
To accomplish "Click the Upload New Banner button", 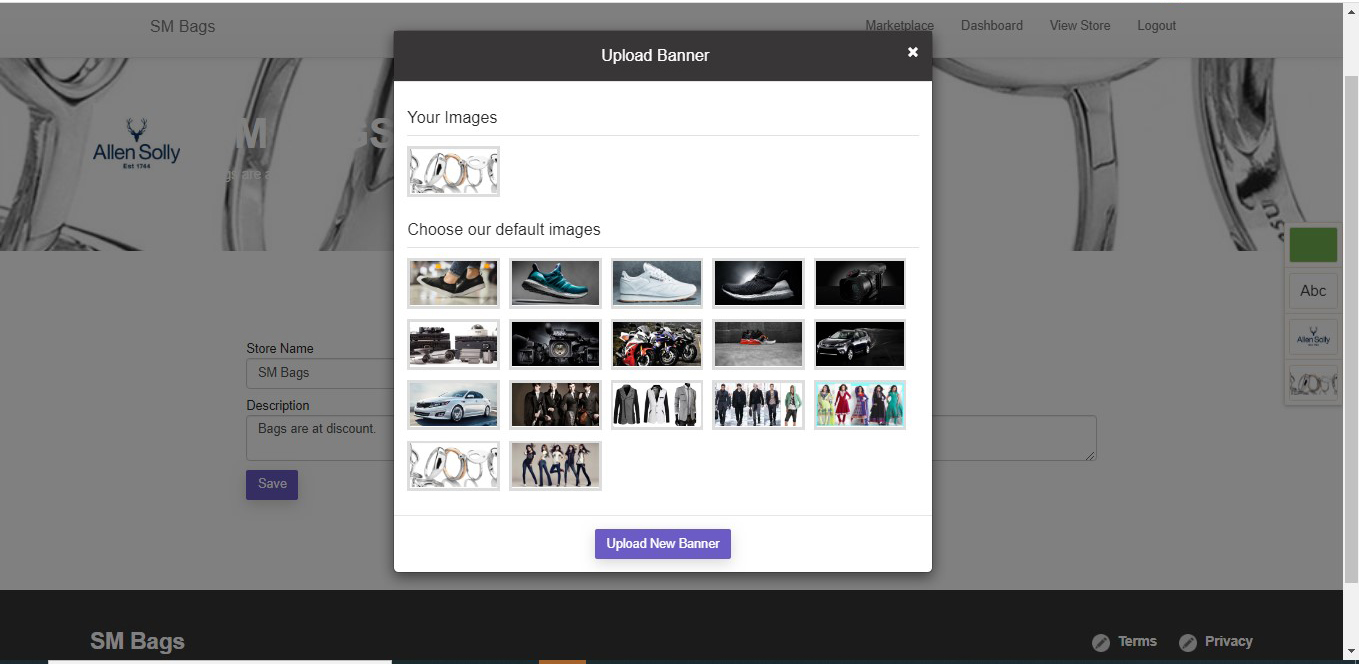I will pyautogui.click(x=662, y=543).
